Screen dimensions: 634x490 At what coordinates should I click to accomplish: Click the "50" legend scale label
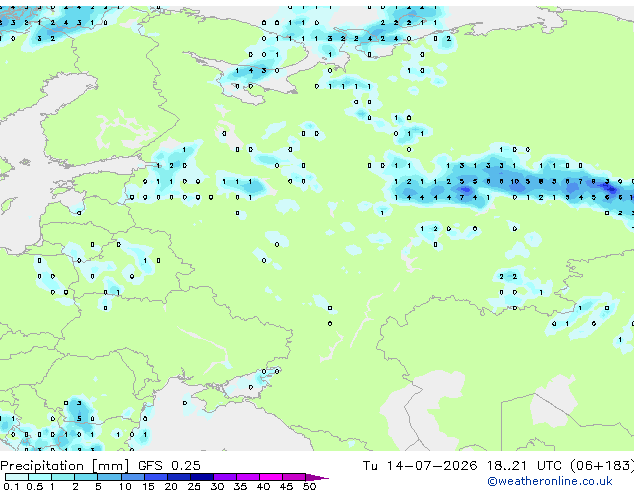point(310,486)
